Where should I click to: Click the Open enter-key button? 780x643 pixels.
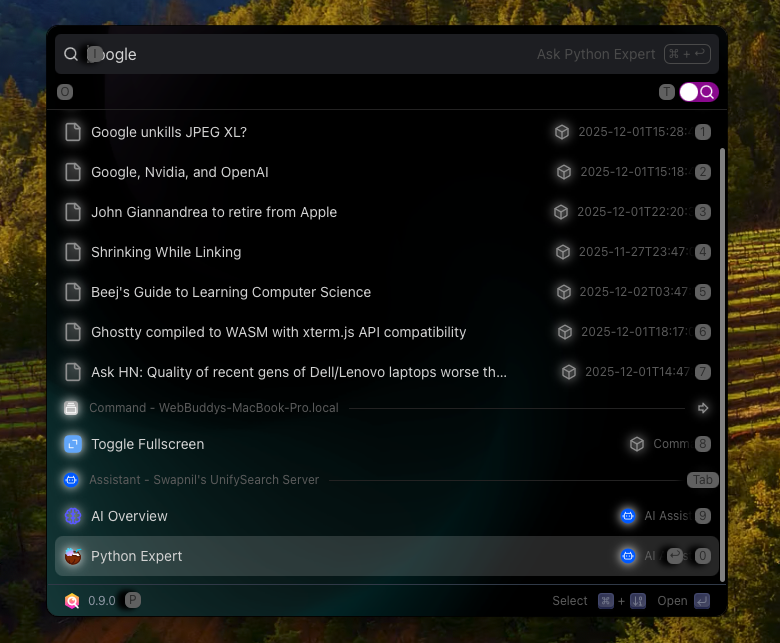(x=702, y=601)
